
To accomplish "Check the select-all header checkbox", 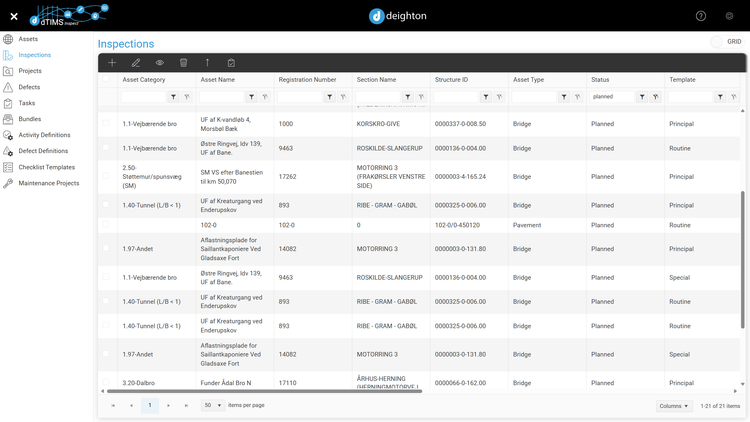I will pos(106,79).
